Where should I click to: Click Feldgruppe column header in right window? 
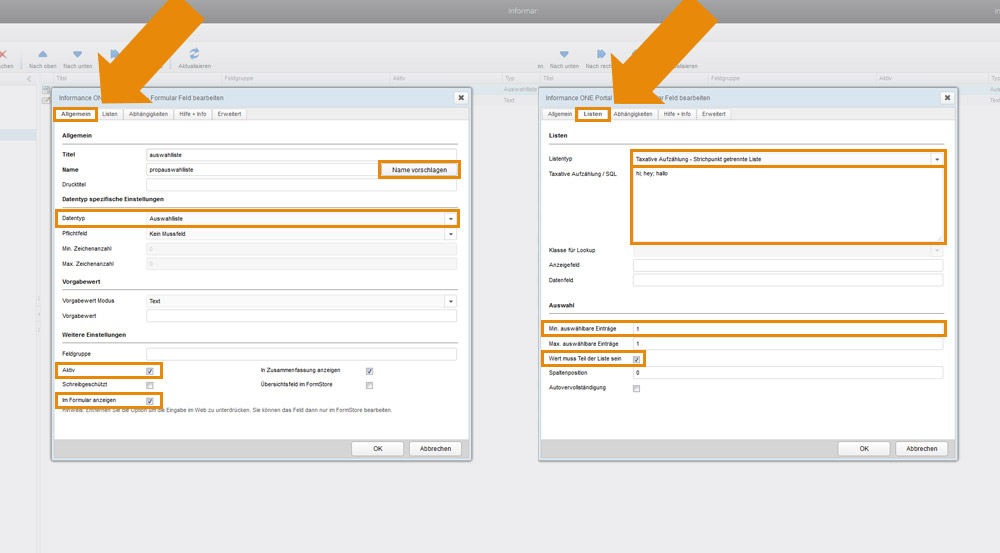tap(725, 78)
